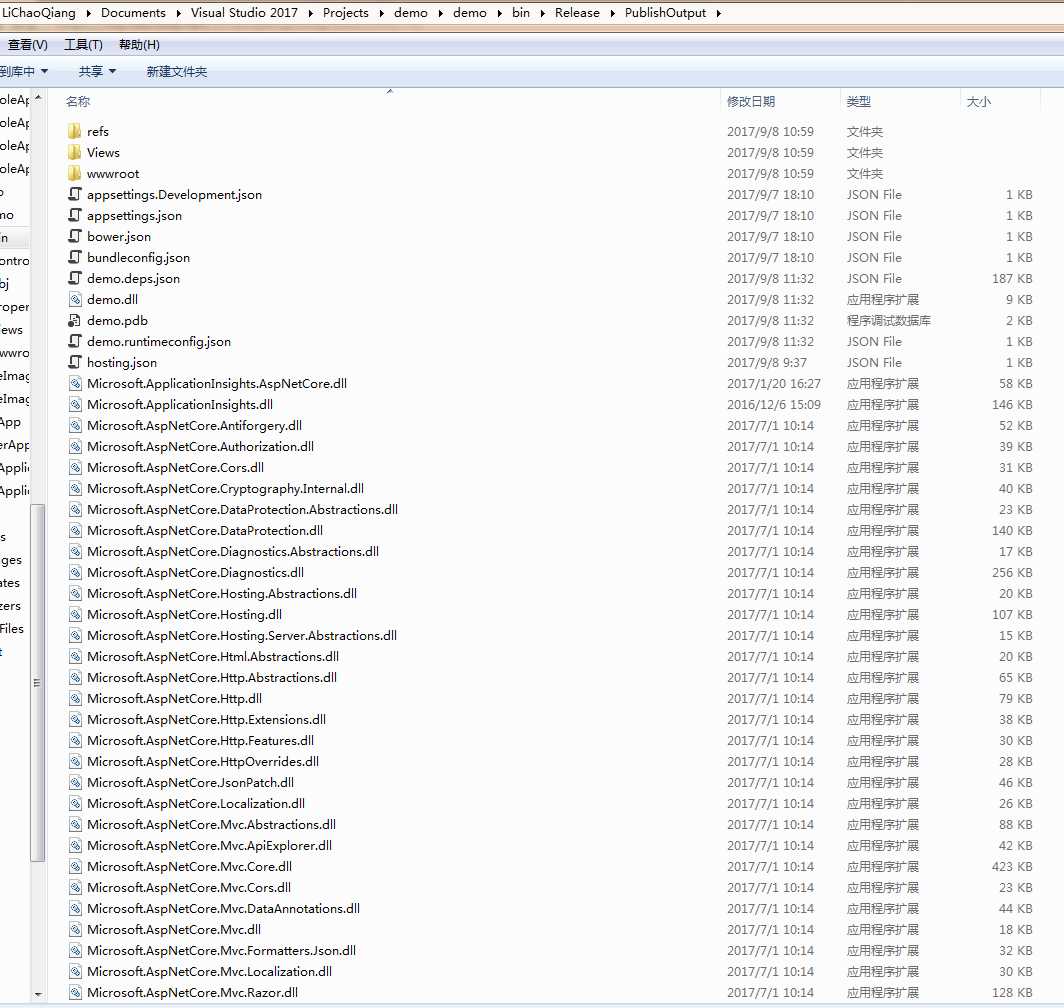Screen dimensions: 1064x1008
Task: Click the Microsoft.AspNetCore.DataProtection.dll icon
Action: pyautogui.click(x=75, y=531)
